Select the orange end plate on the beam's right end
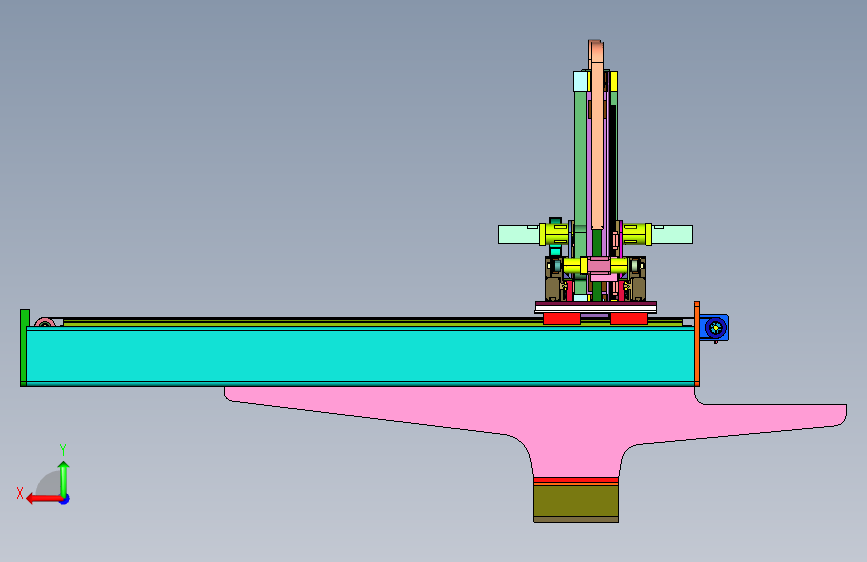Viewport: 867px width, 562px height. pos(697,344)
